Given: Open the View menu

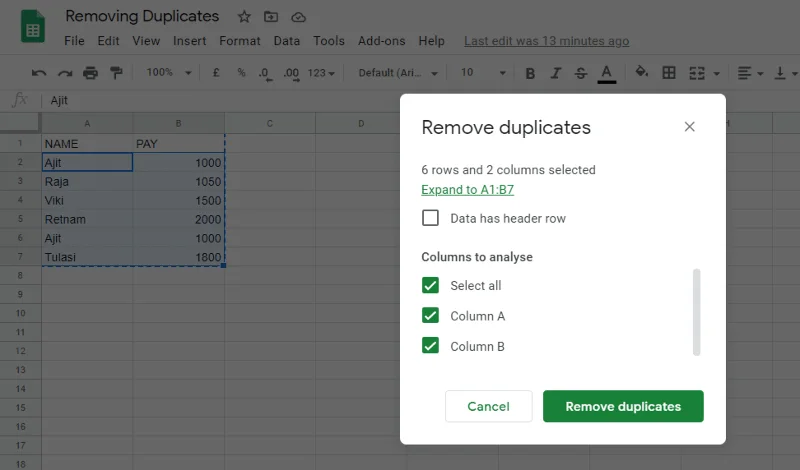Looking at the screenshot, I should [x=146, y=41].
